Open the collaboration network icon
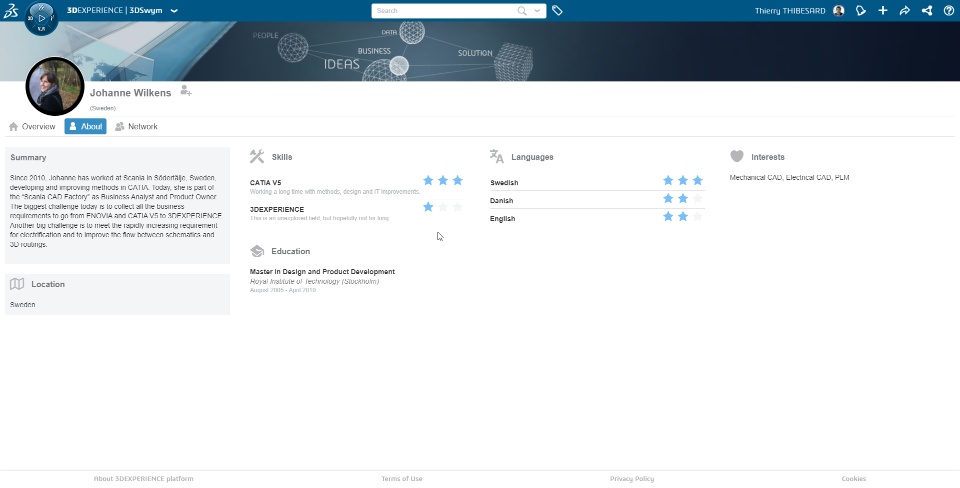This screenshot has height=488, width=960. pos(927,10)
